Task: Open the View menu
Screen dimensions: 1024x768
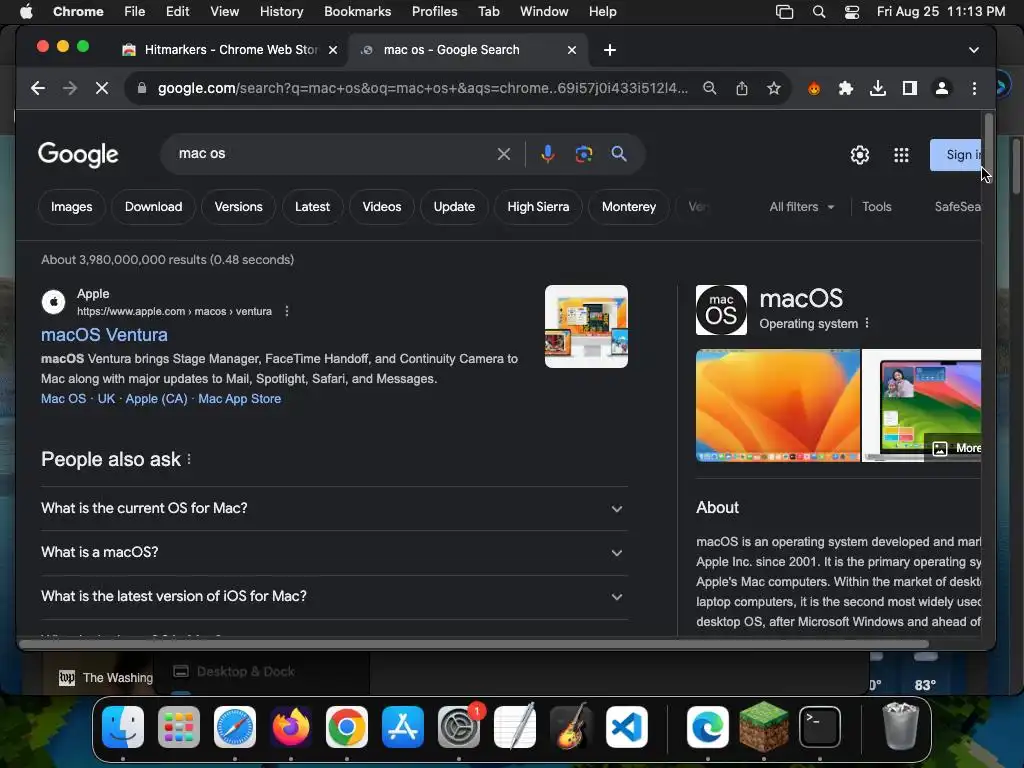Action: pos(224,12)
